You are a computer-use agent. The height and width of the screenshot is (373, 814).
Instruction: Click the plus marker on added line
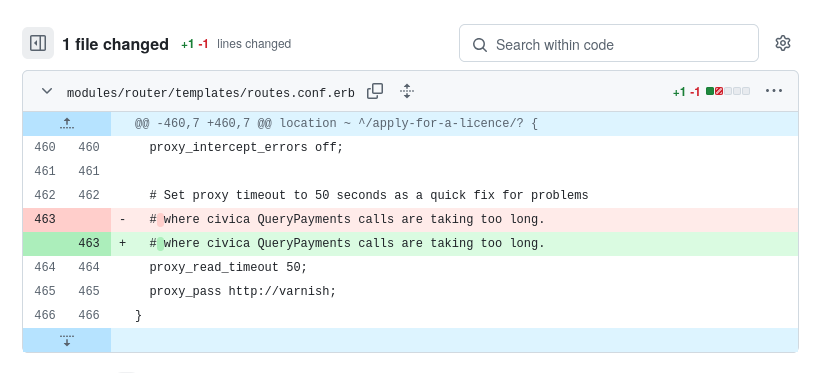[123, 243]
